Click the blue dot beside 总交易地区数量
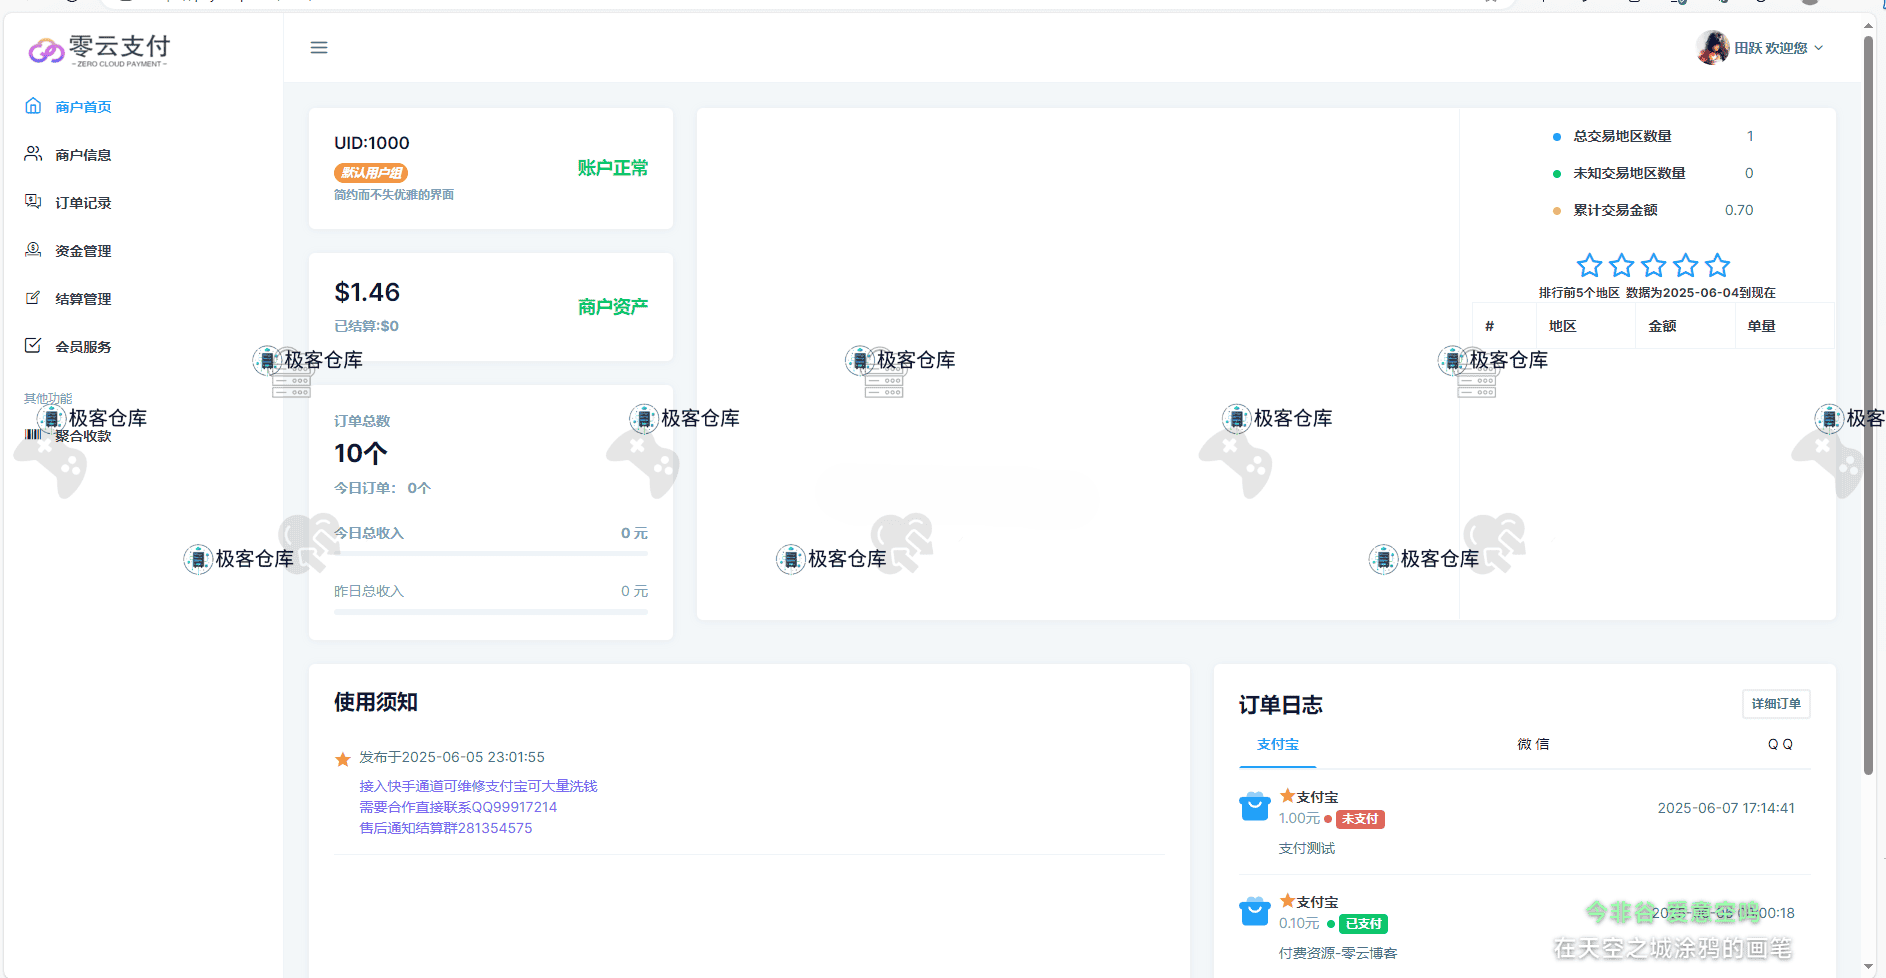The image size is (1886, 978). (1556, 137)
